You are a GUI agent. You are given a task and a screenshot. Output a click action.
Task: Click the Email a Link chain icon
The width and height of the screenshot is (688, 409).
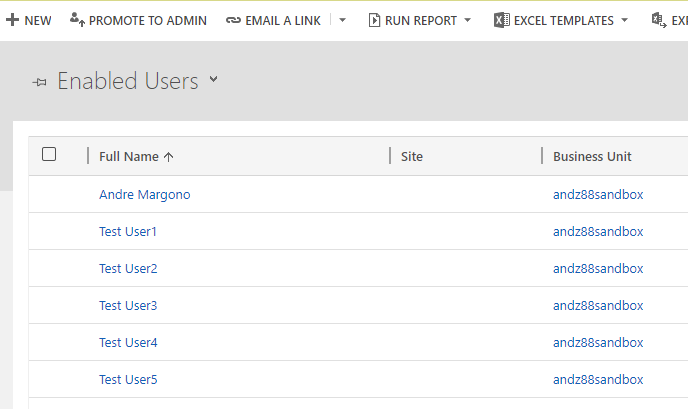[233, 20]
